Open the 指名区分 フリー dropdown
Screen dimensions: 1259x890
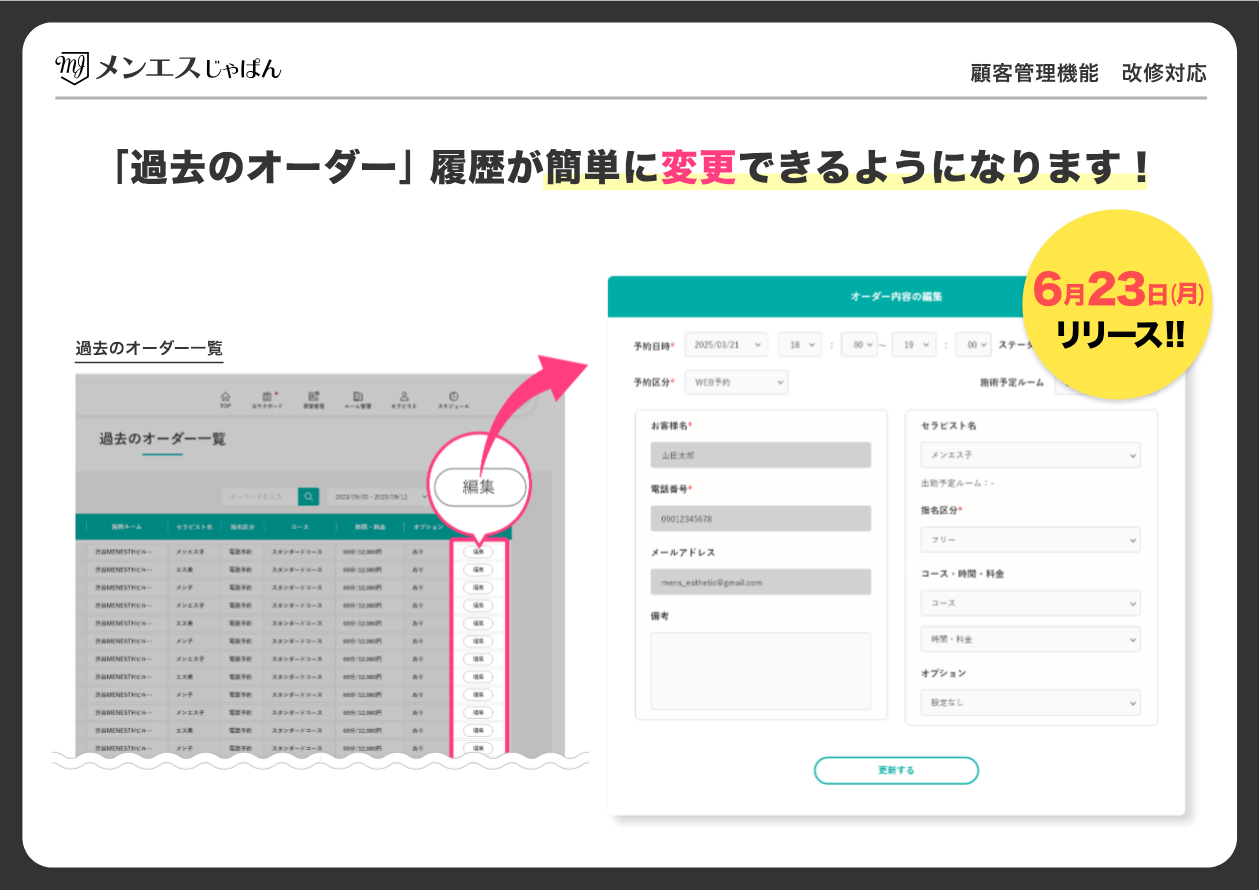[1030, 540]
